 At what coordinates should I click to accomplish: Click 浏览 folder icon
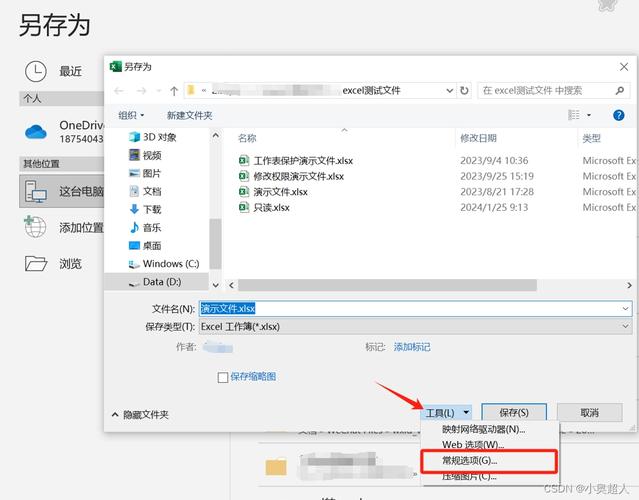click(36, 263)
